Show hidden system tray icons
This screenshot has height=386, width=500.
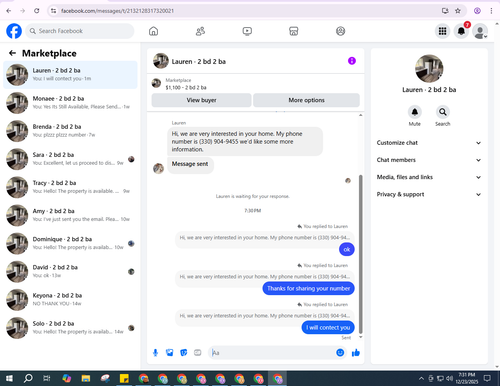pyautogui.click(x=421, y=378)
